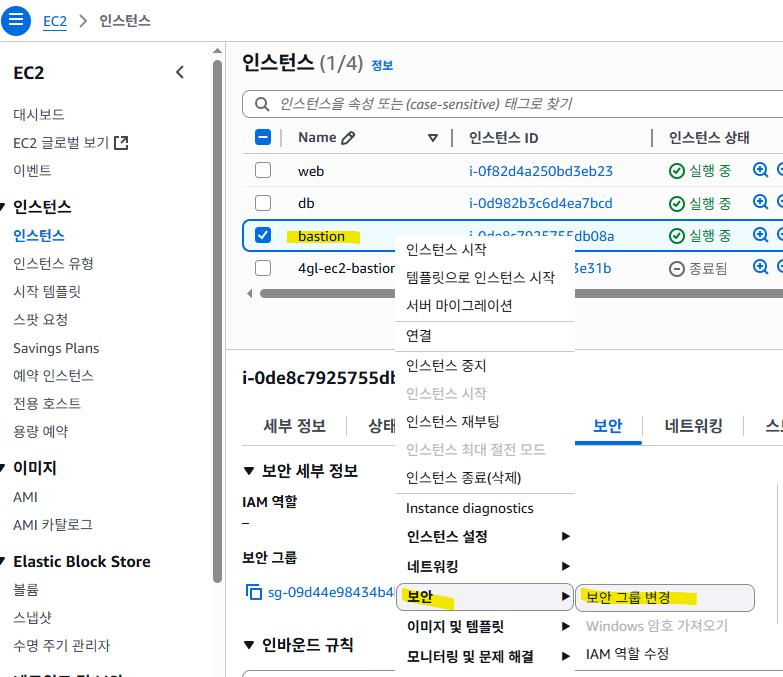Open 스냅샷 in the sidebar
The height and width of the screenshot is (677, 783).
pos(32,618)
